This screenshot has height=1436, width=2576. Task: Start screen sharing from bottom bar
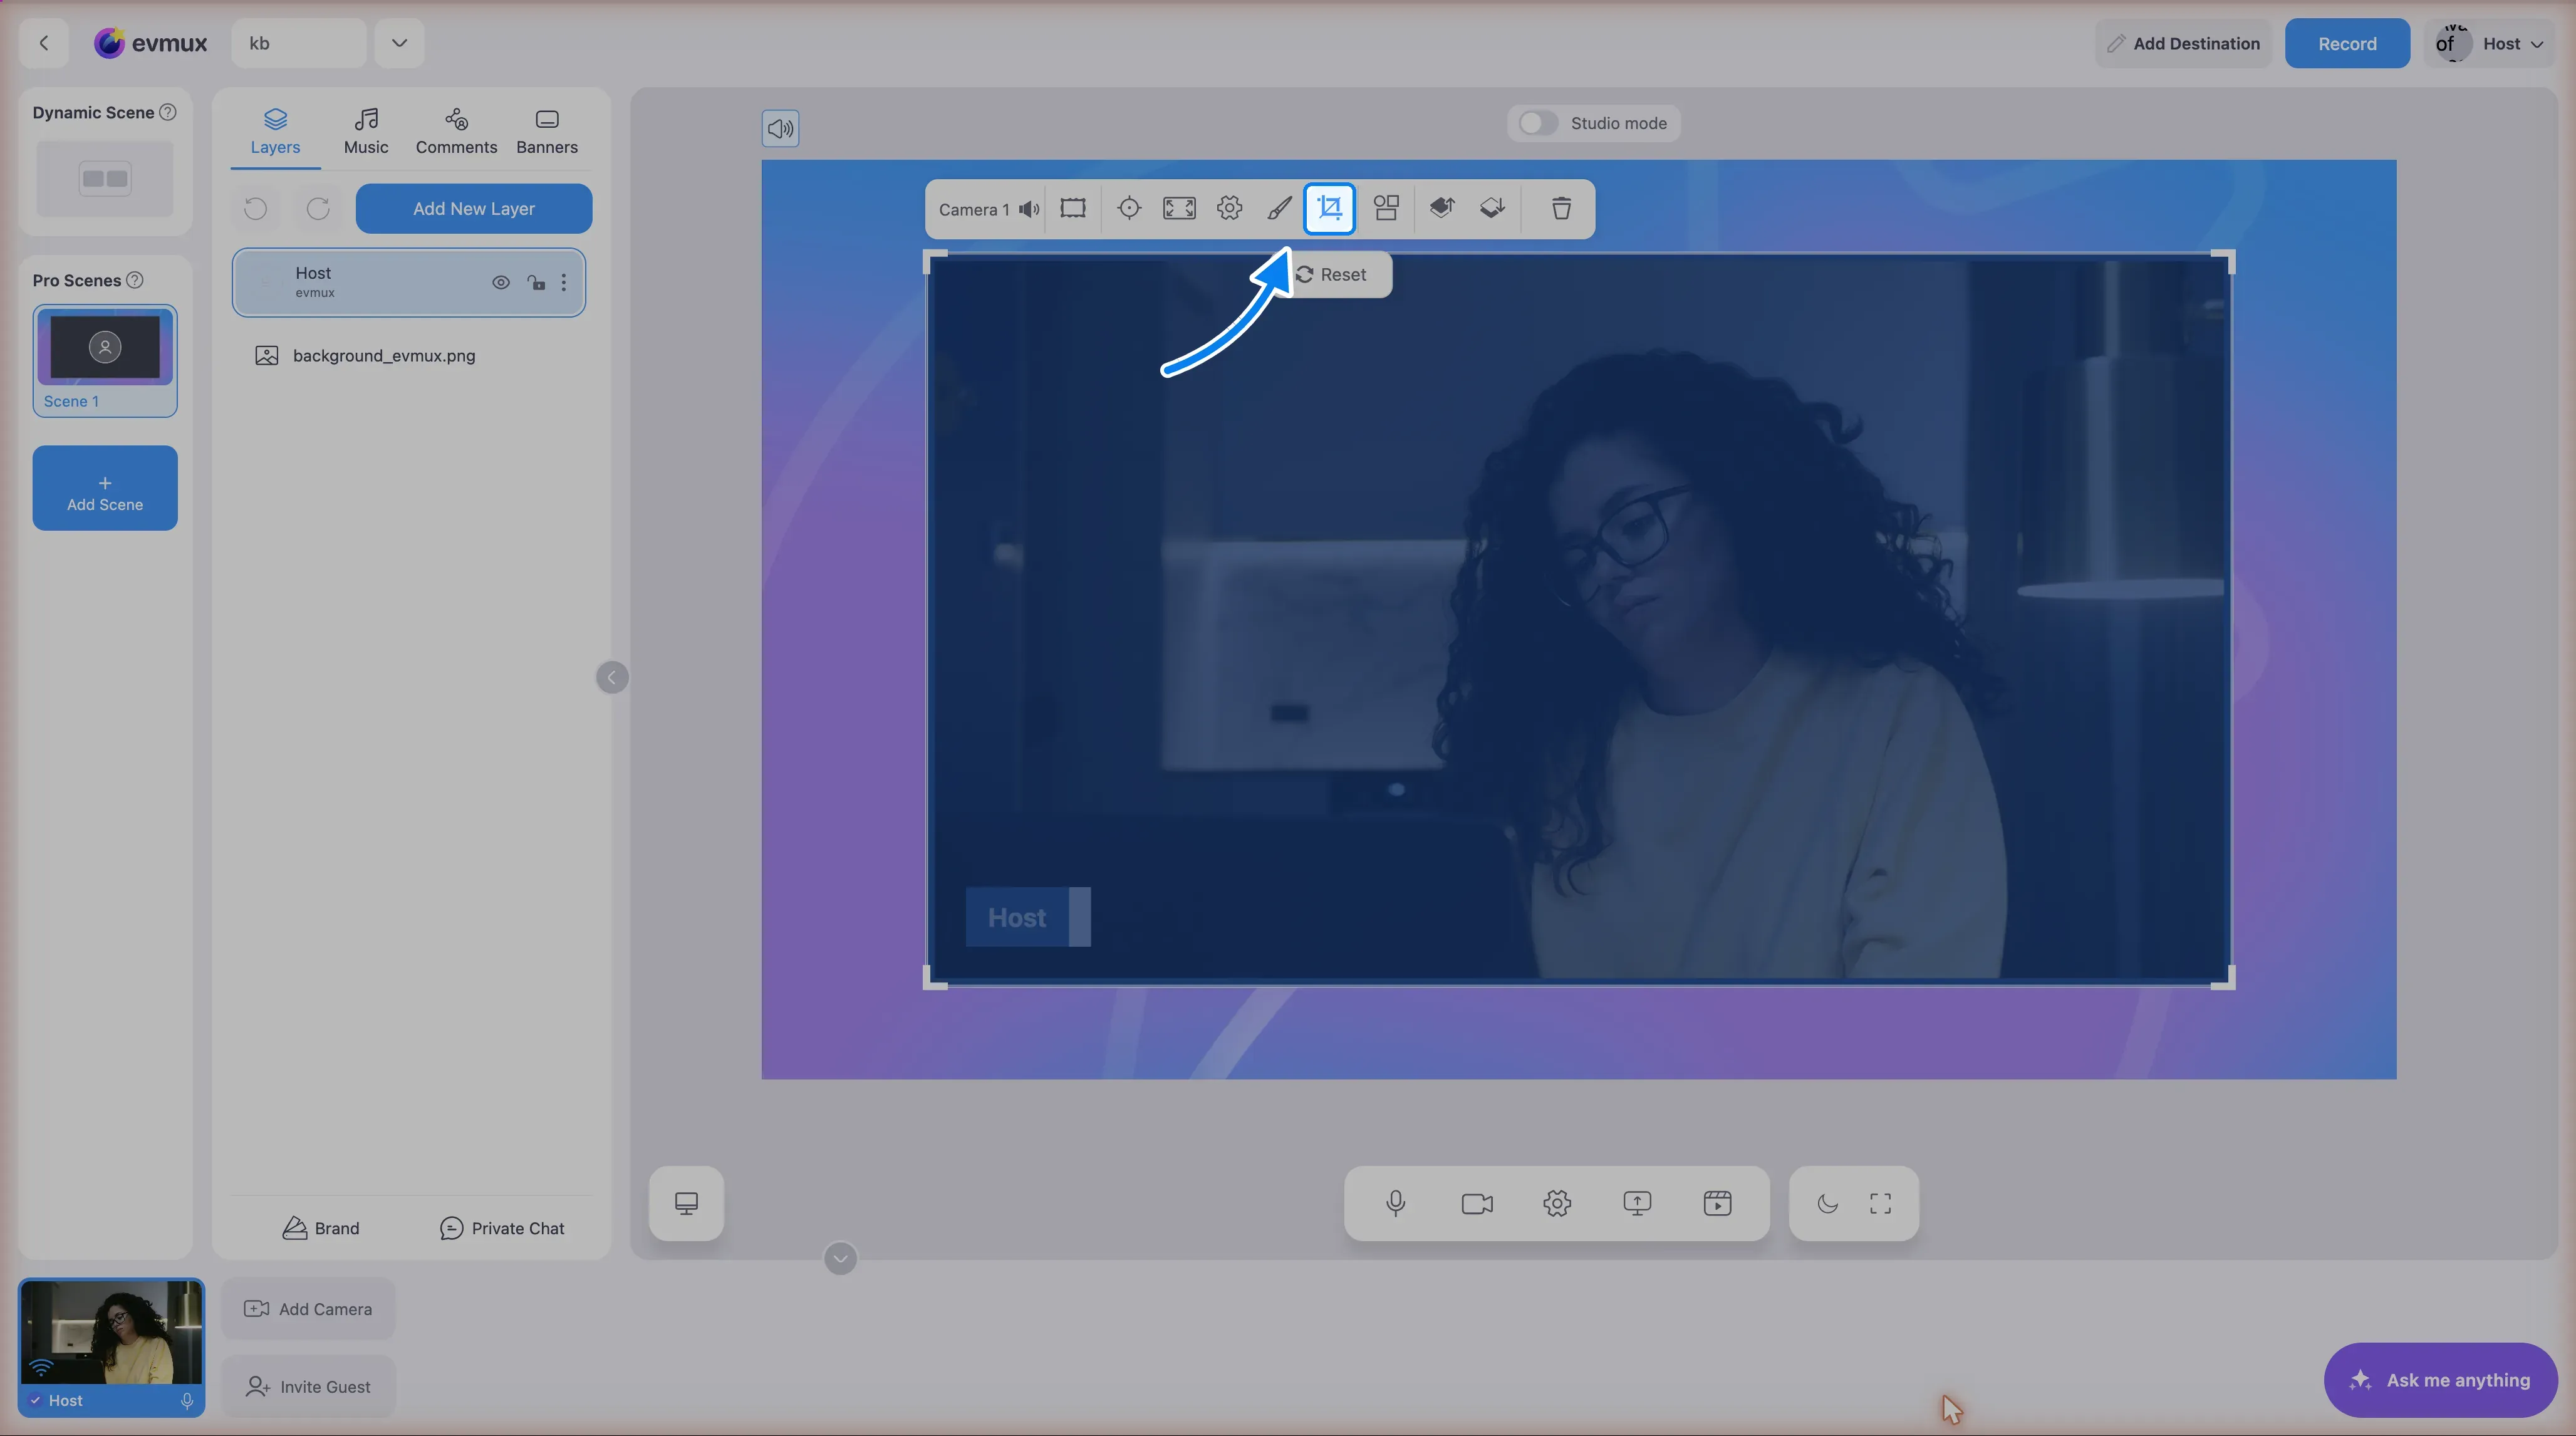coord(1637,1203)
